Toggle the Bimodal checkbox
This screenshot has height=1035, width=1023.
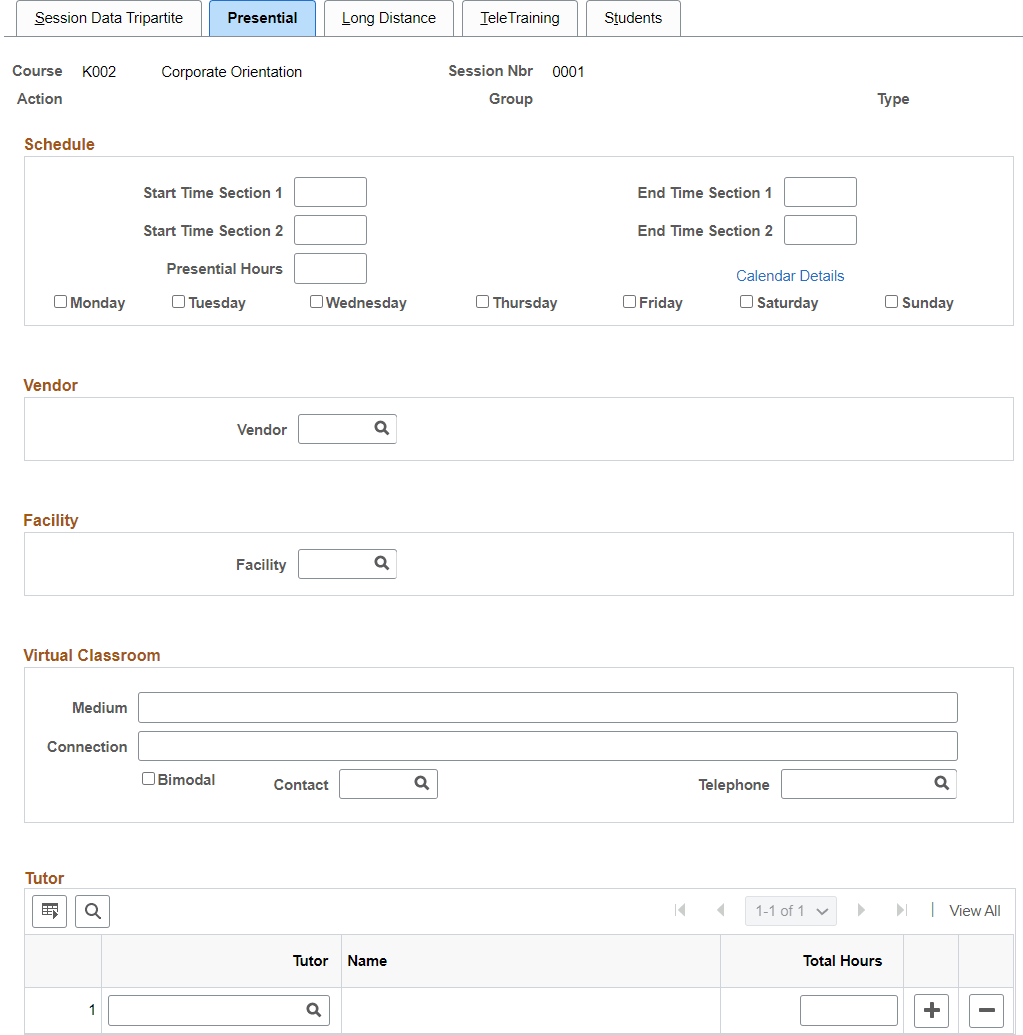coord(148,779)
